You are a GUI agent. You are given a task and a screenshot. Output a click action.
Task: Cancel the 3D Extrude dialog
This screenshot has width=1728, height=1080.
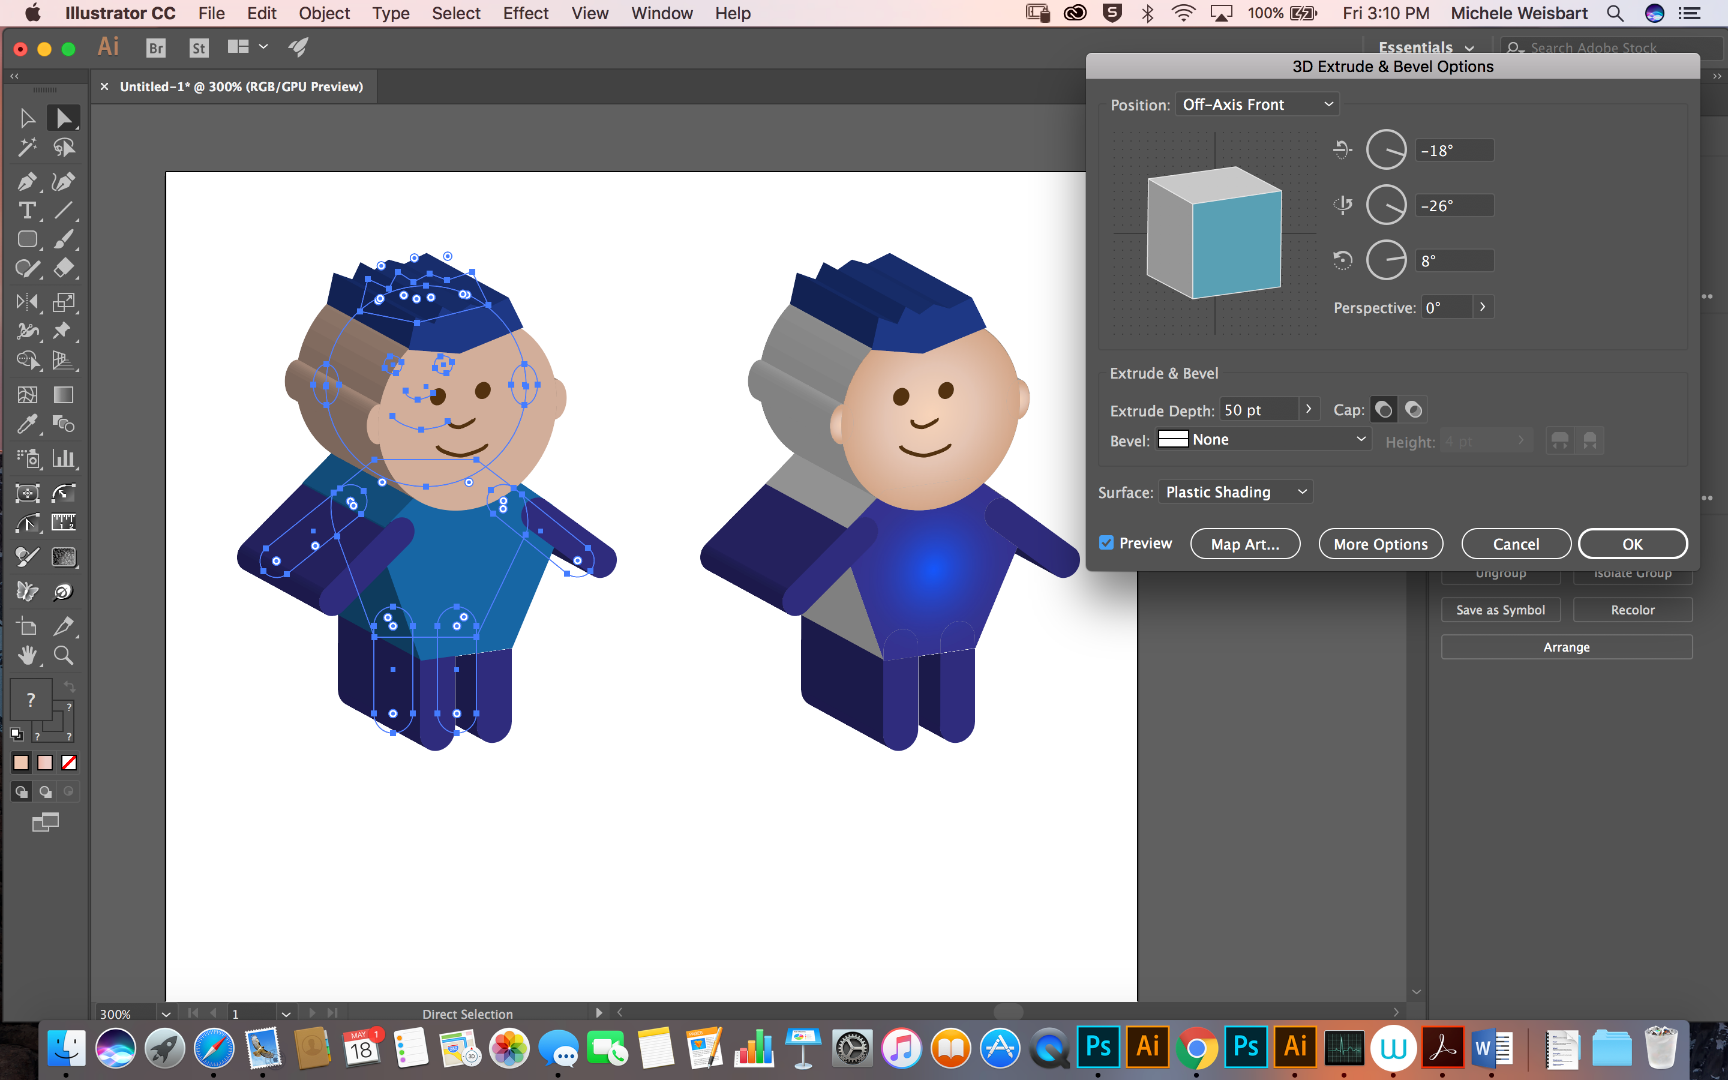pyautogui.click(x=1516, y=544)
